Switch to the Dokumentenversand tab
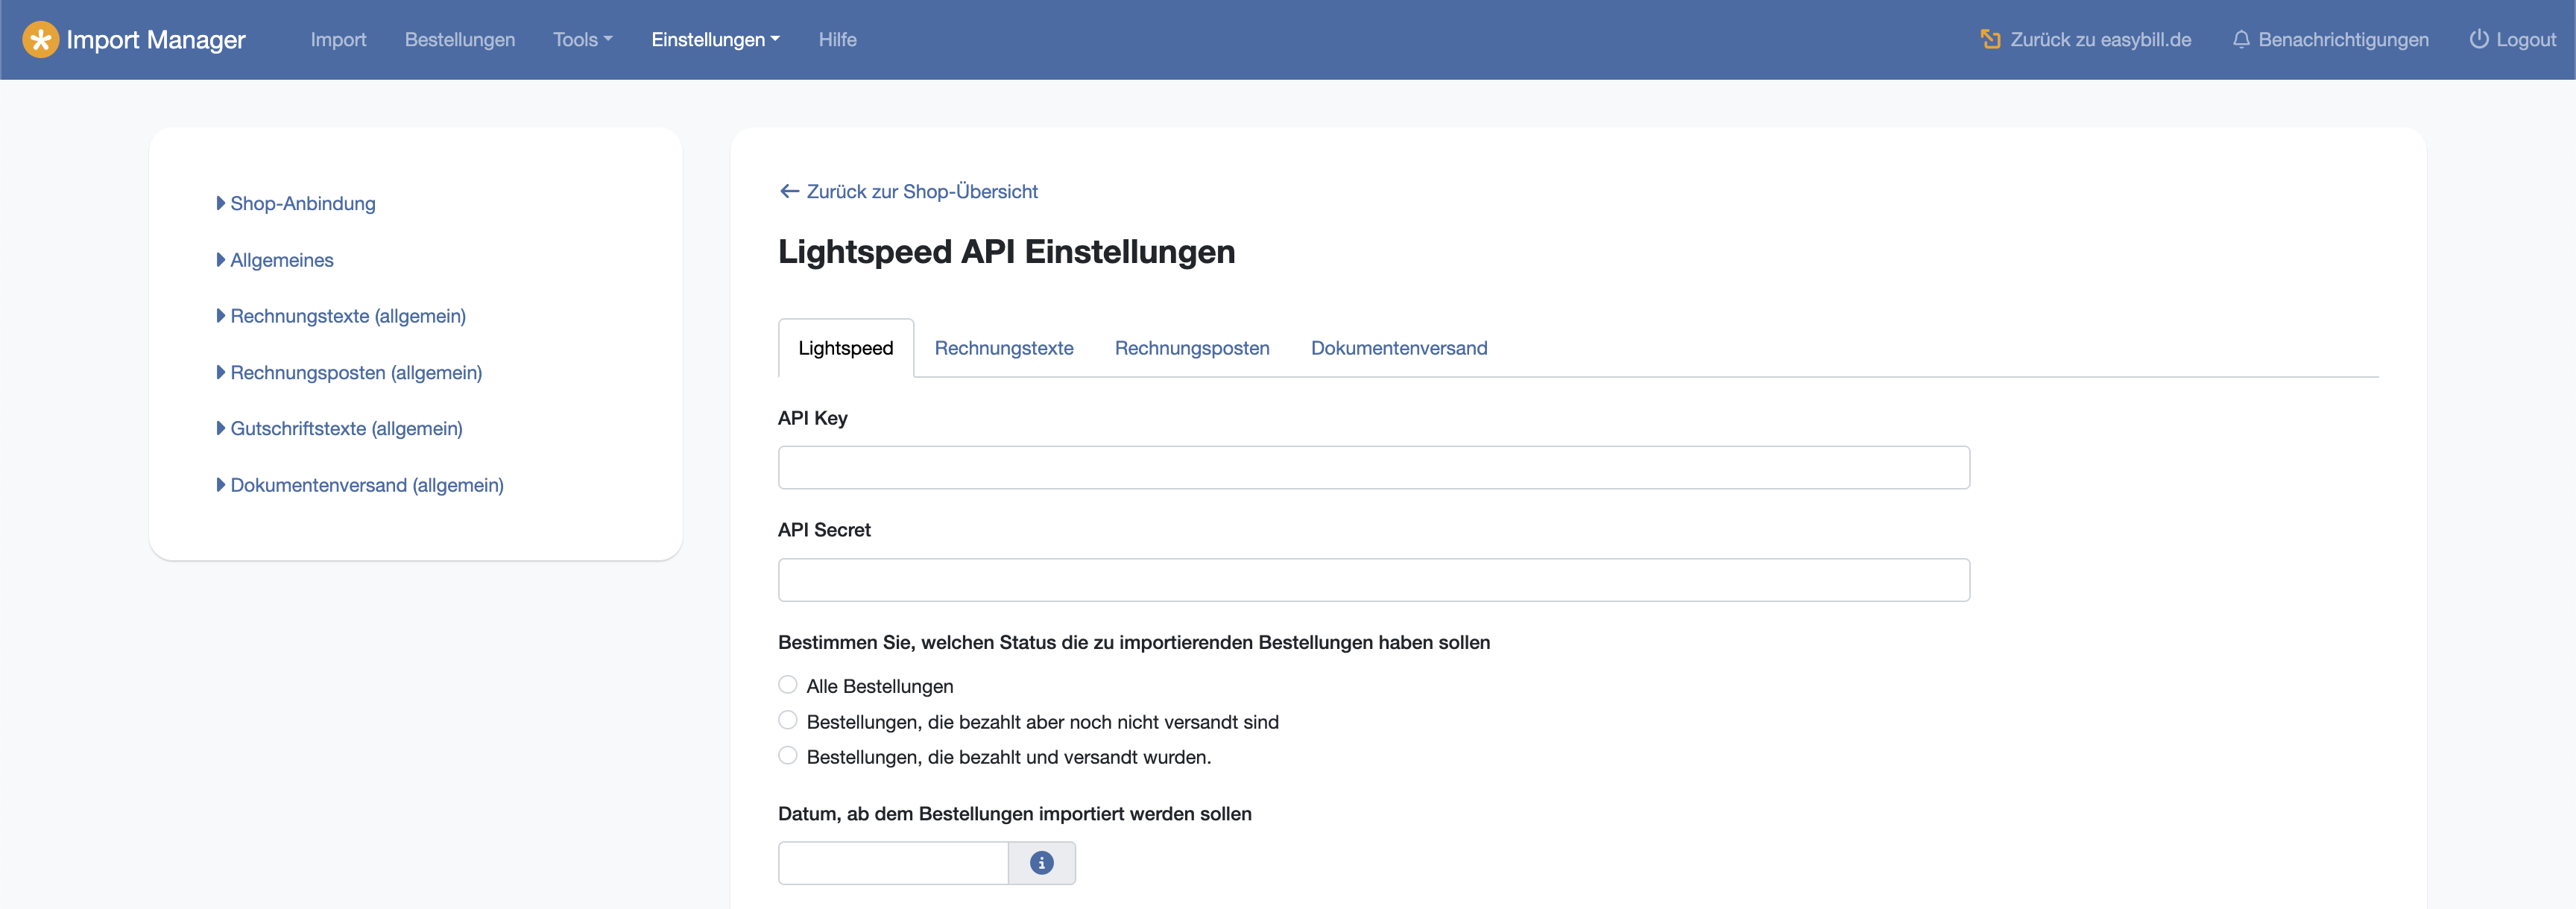The height and width of the screenshot is (909, 2576). (1398, 348)
